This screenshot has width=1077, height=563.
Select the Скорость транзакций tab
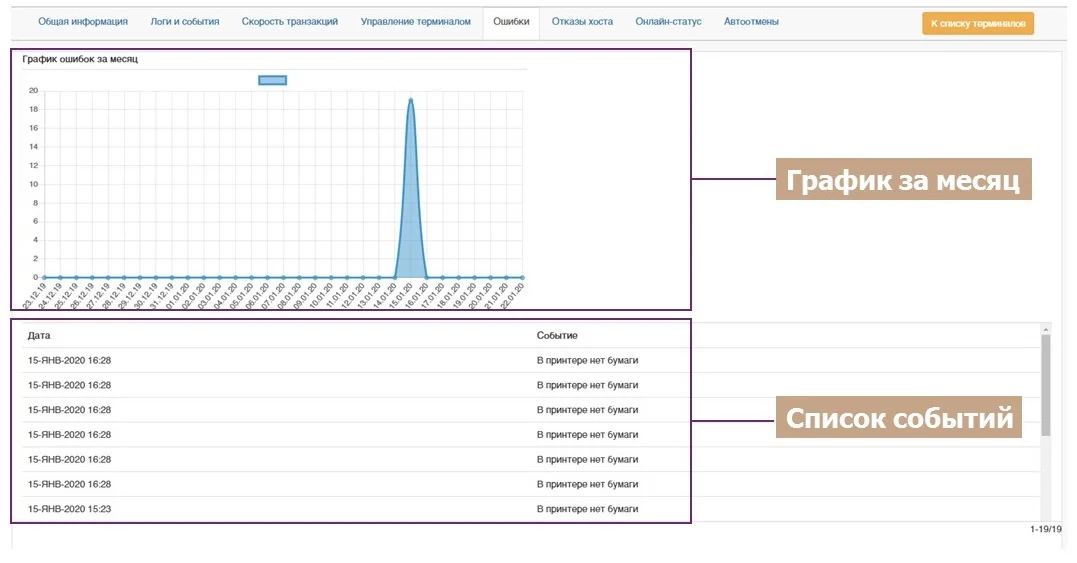[290, 22]
